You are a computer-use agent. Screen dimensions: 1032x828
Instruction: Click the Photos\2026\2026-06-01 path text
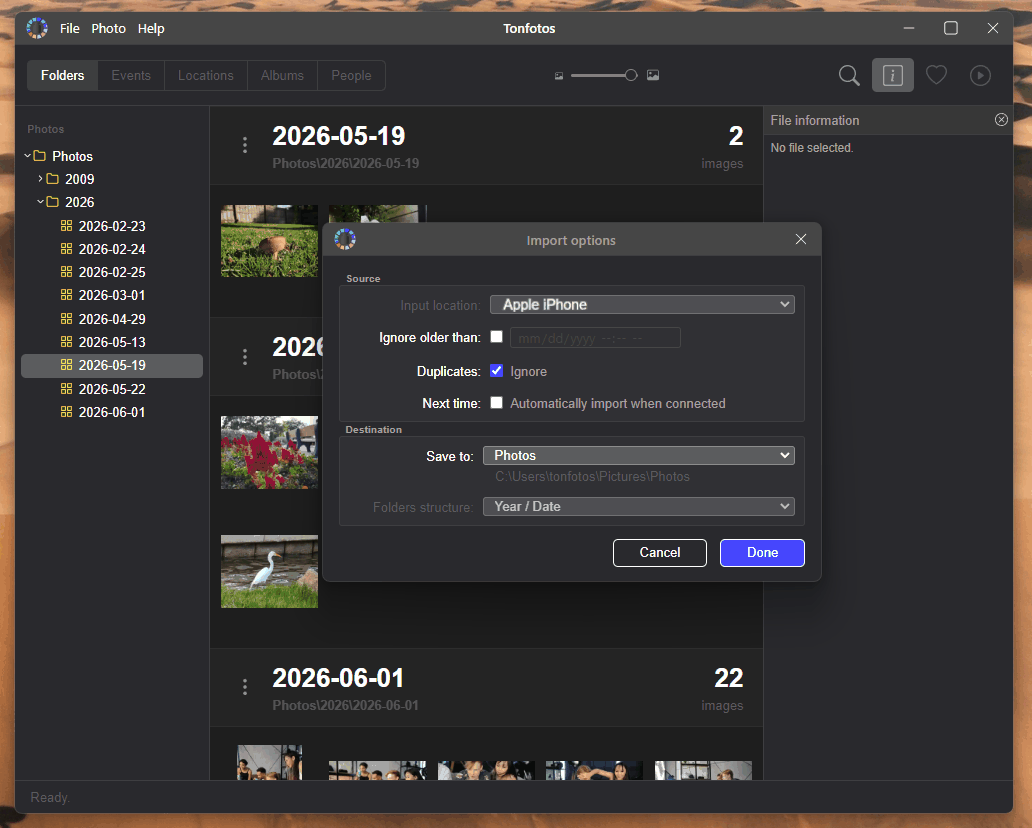(346, 705)
